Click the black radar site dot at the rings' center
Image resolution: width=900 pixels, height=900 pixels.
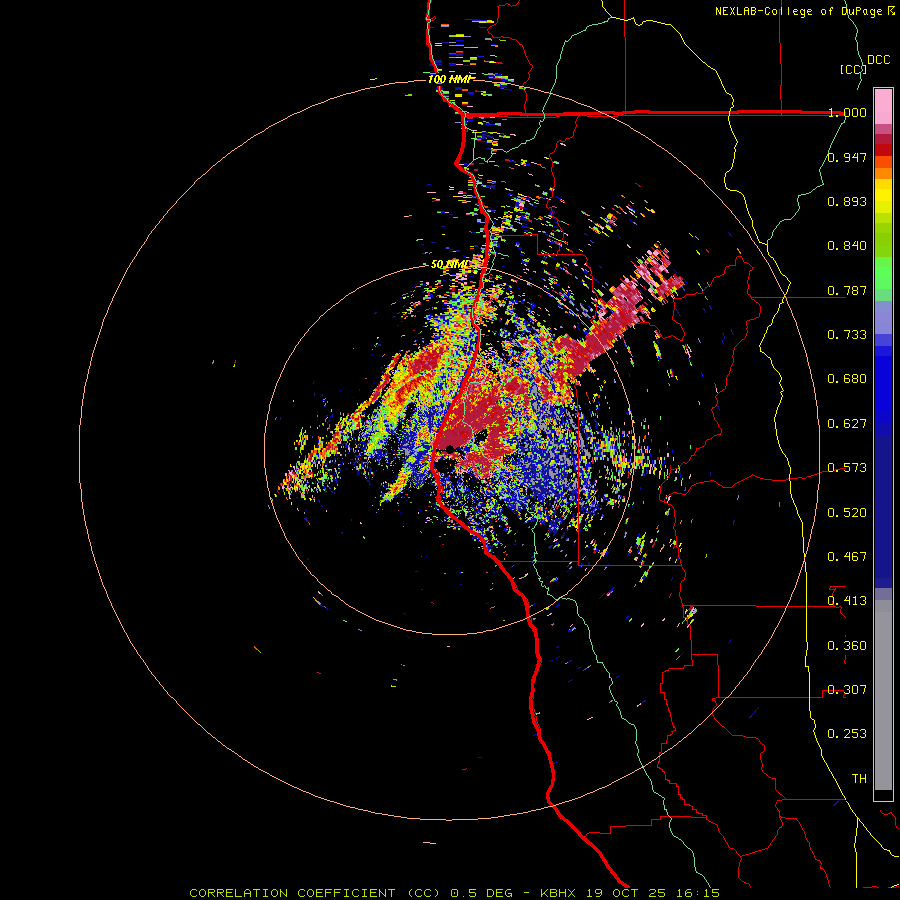tap(450, 448)
